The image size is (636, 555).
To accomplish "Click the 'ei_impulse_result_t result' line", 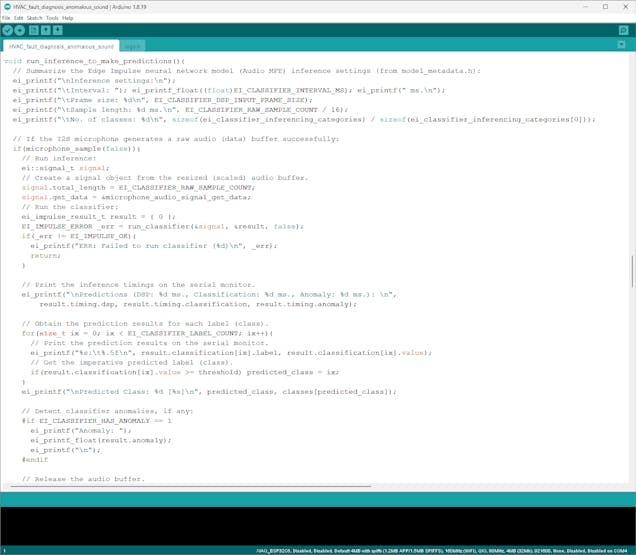I will click(99, 217).
